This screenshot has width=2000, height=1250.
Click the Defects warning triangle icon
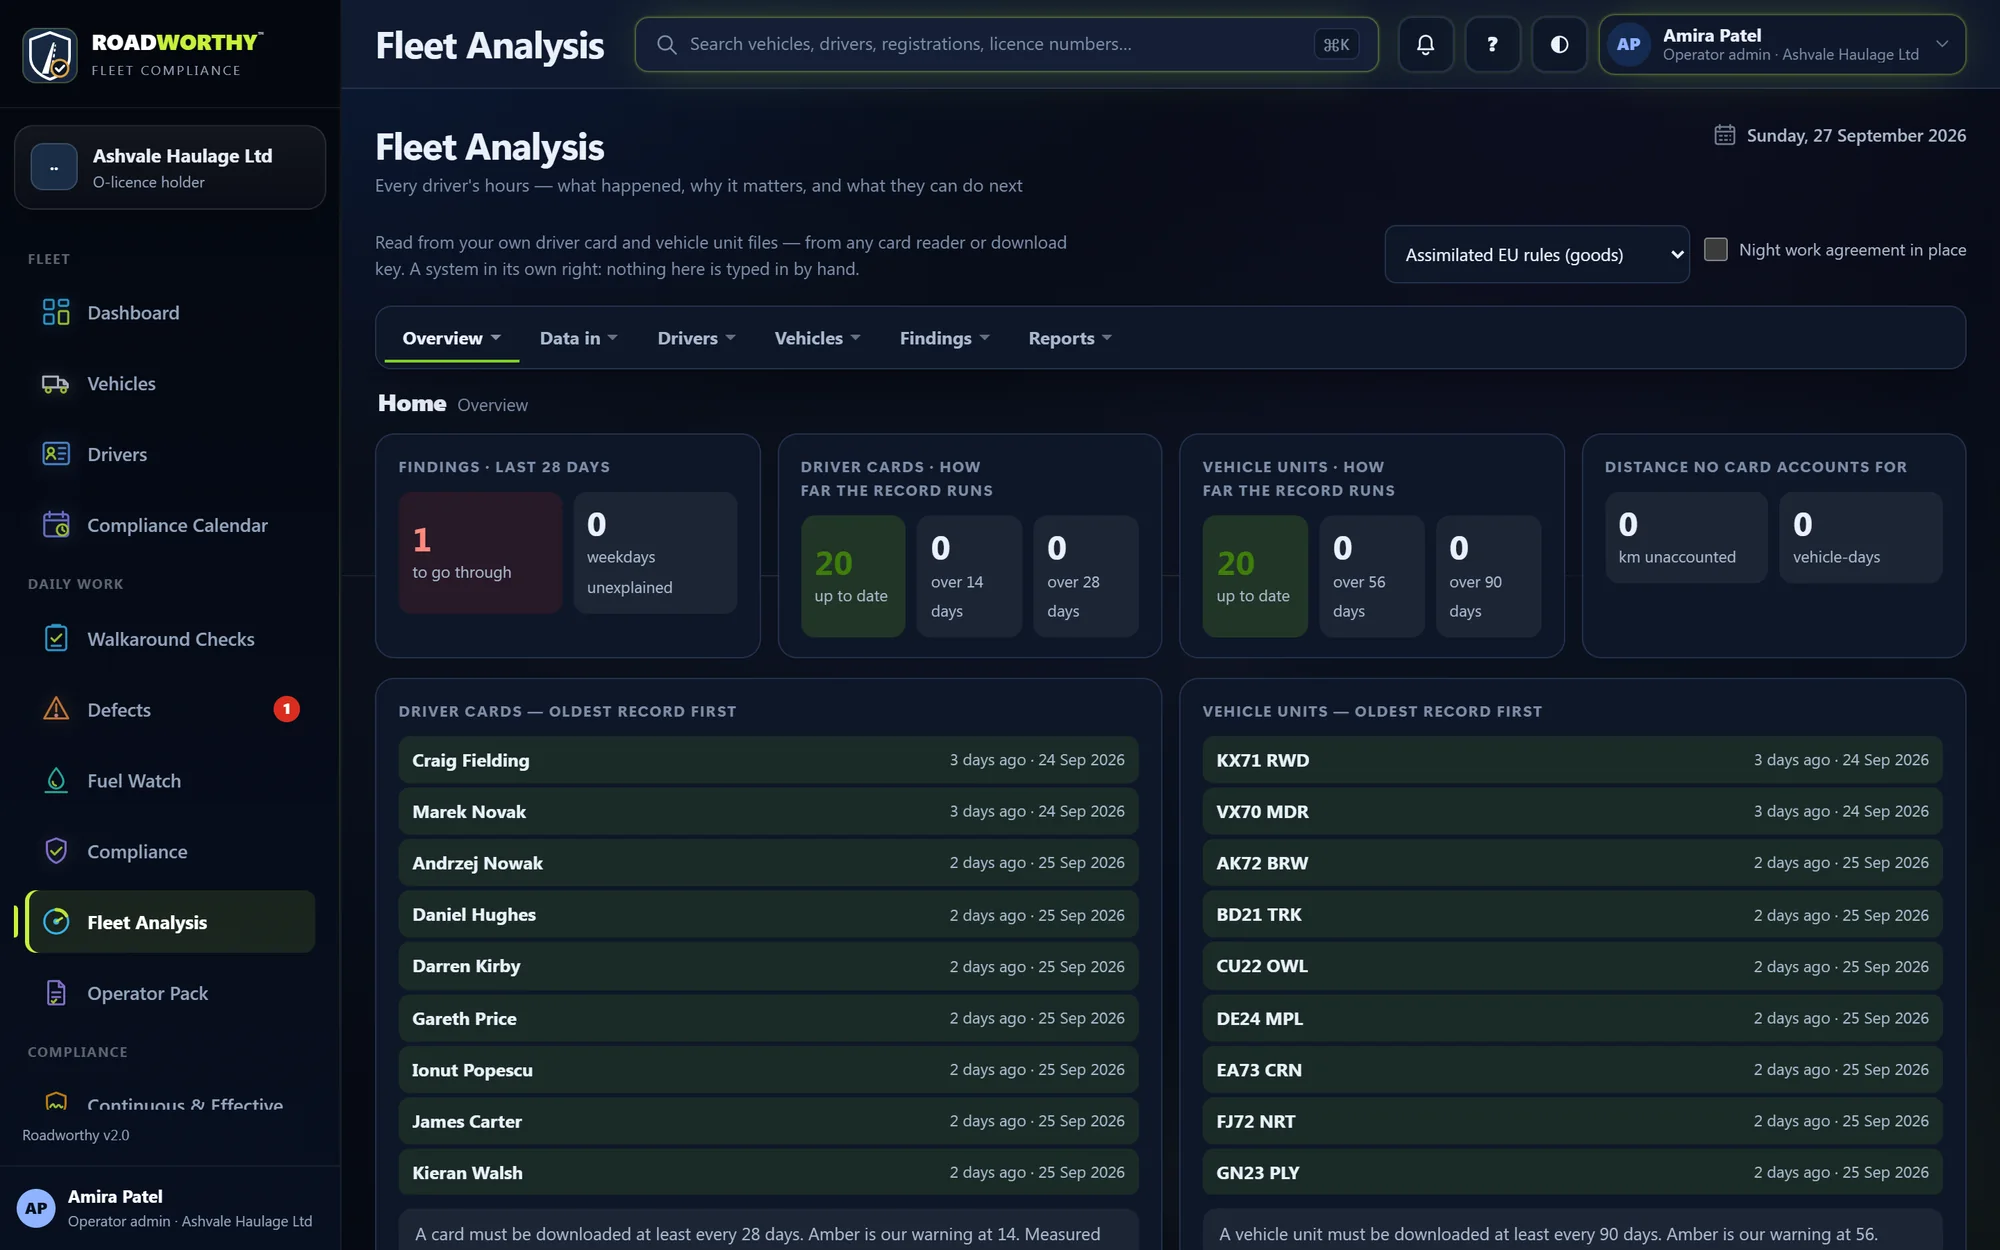click(56, 709)
